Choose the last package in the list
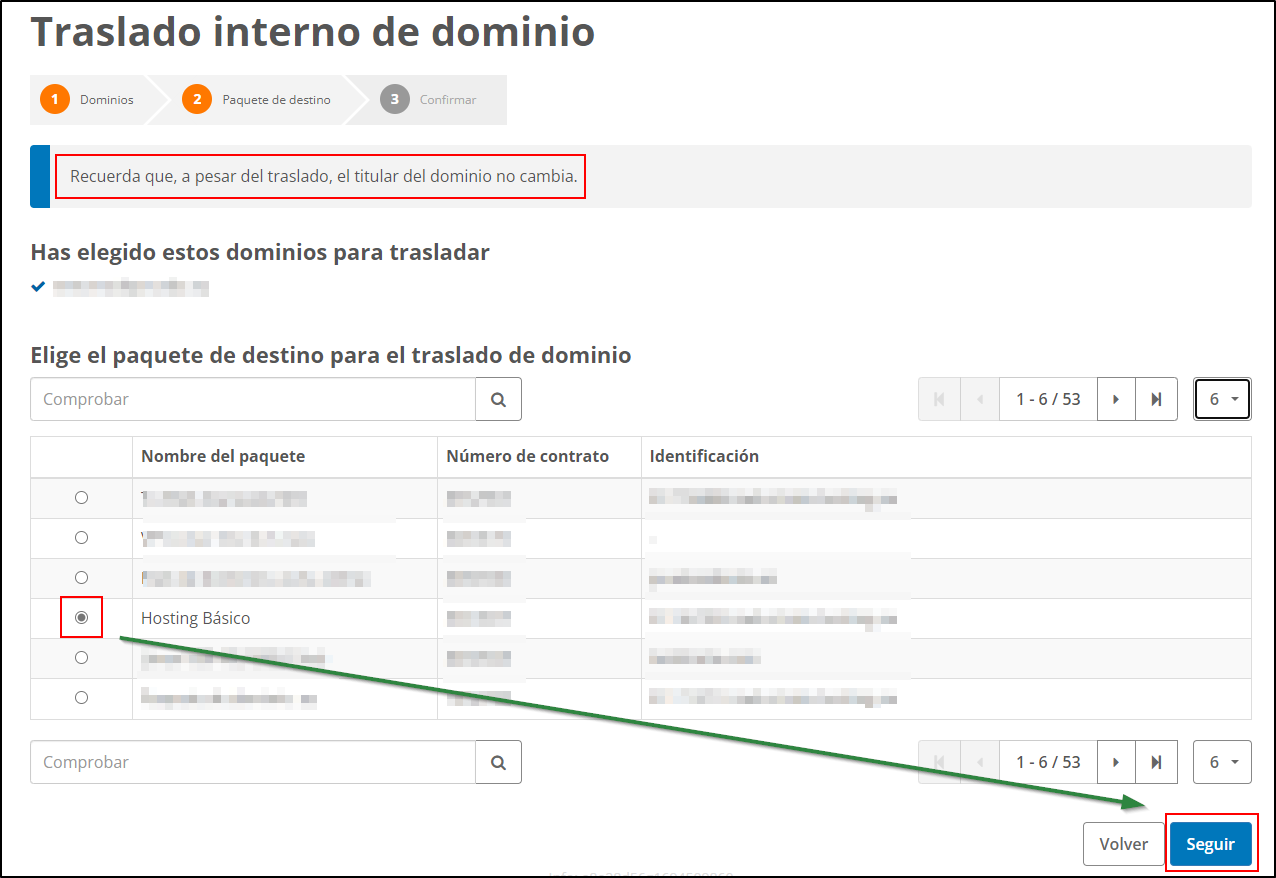 point(81,697)
